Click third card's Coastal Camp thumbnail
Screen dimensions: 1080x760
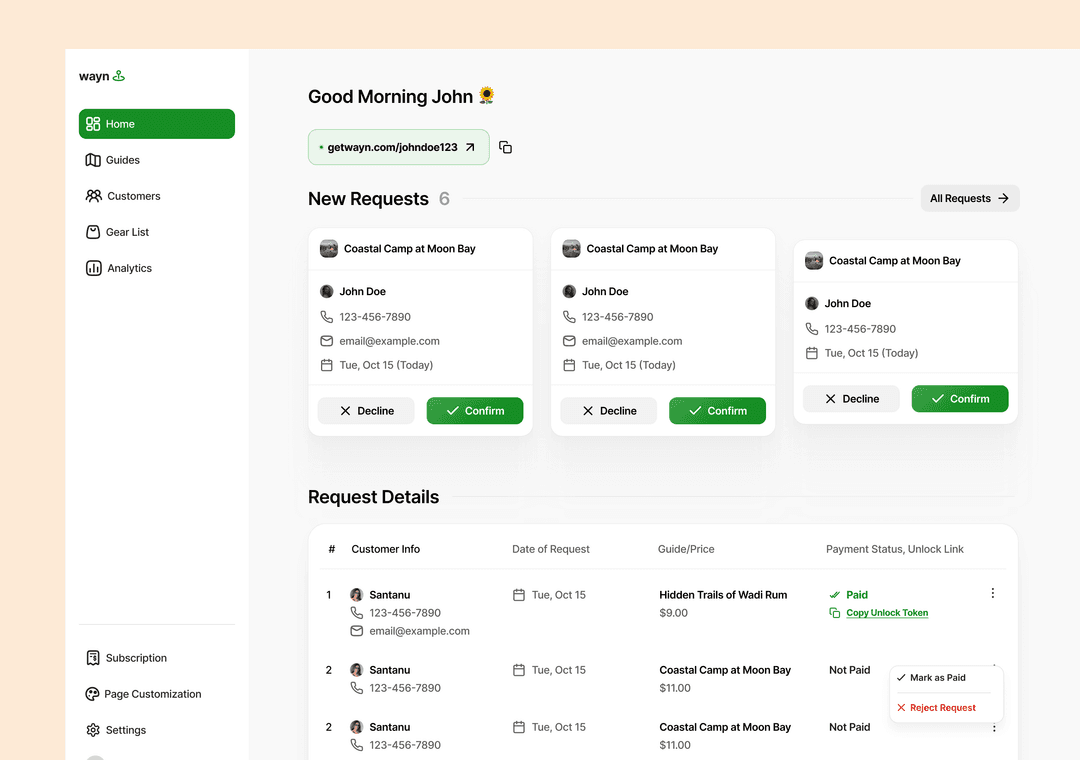(814, 260)
